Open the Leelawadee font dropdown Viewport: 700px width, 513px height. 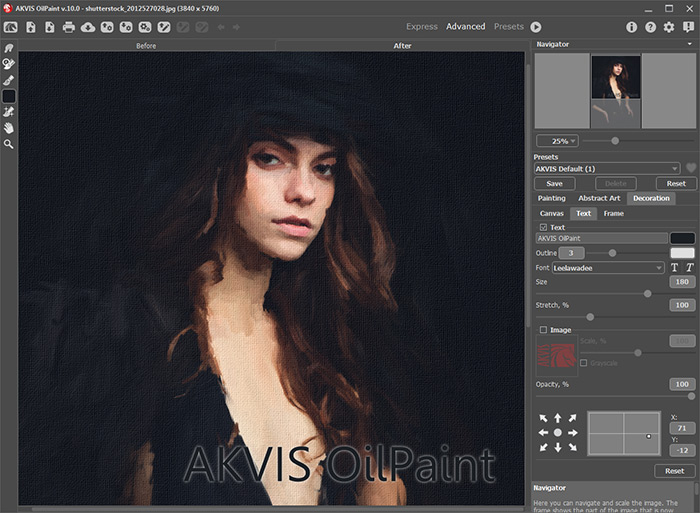pyautogui.click(x=608, y=268)
